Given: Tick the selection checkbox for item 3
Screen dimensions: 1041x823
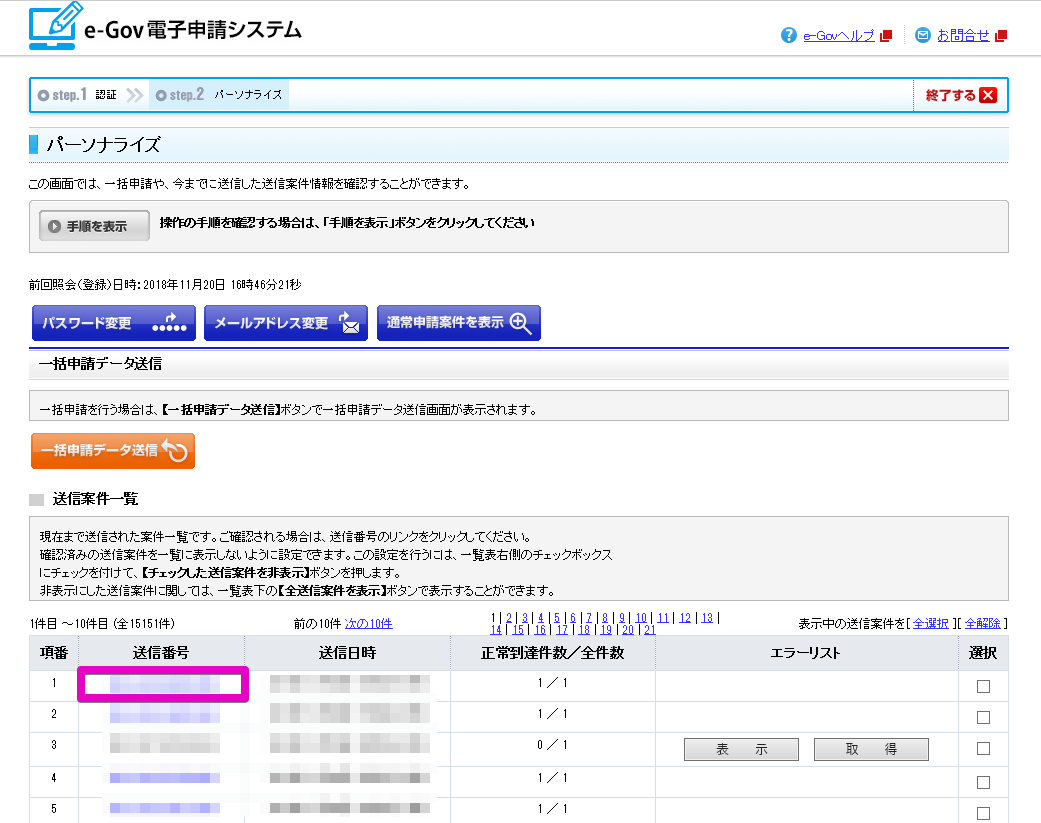Looking at the screenshot, I should click(x=983, y=749).
